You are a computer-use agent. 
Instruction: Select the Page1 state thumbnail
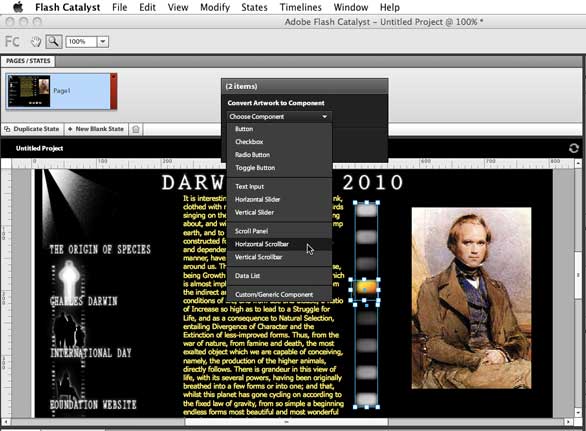[x=61, y=91]
